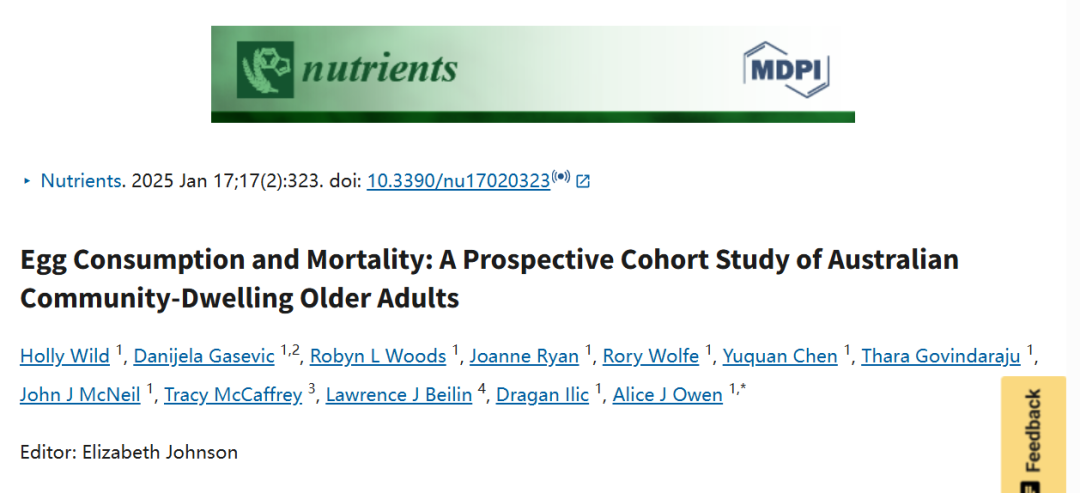Expand the citation disclosure triangle
This screenshot has height=493, width=1080.
coord(26,181)
